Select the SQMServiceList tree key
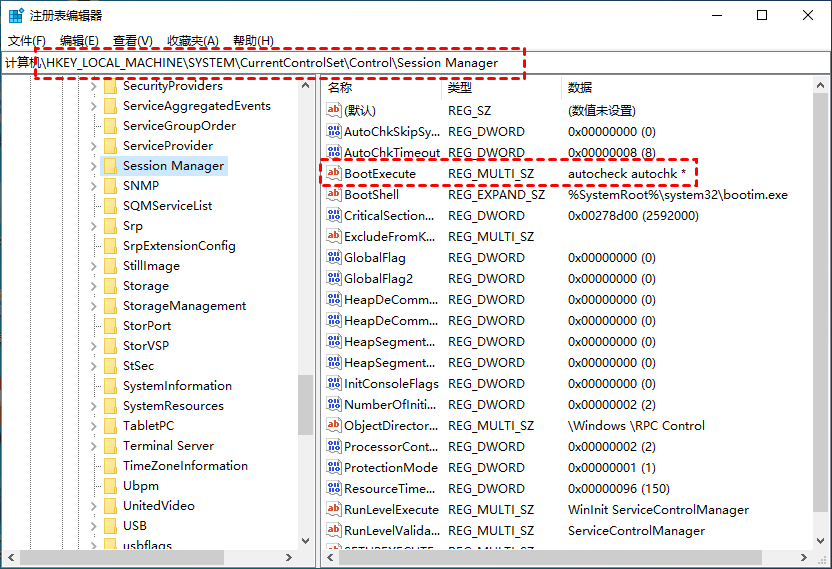This screenshot has width=832, height=569. click(167, 206)
